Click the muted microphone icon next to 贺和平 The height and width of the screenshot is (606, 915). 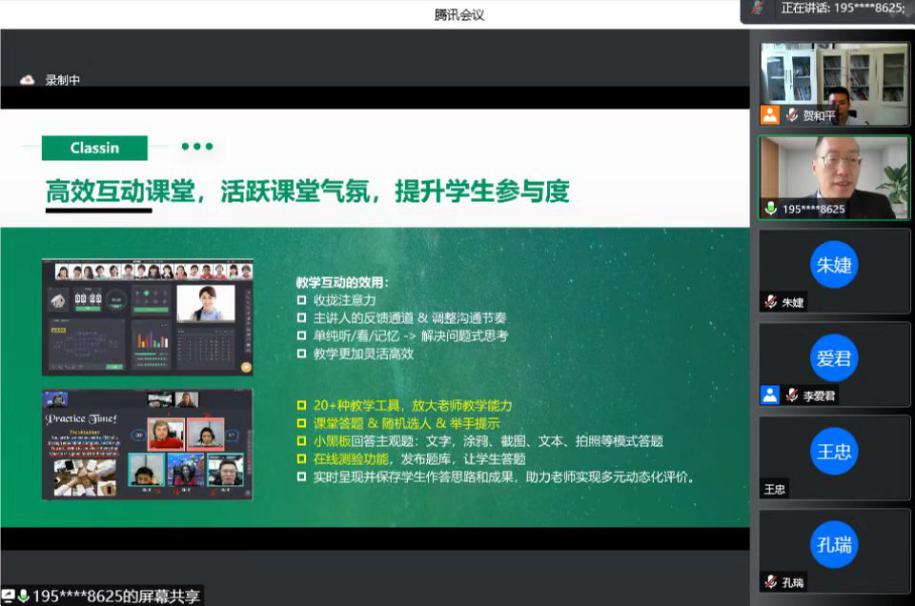pyautogui.click(x=792, y=115)
